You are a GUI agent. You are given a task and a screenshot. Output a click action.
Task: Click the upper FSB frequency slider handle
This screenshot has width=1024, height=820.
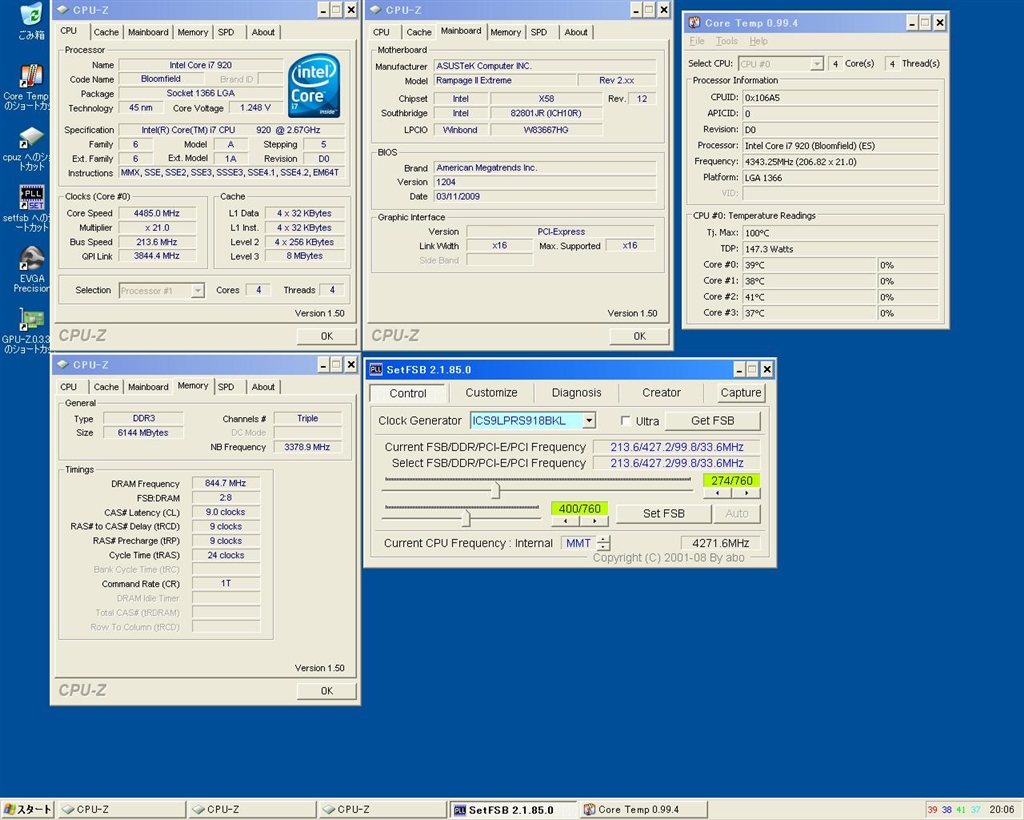(x=494, y=490)
